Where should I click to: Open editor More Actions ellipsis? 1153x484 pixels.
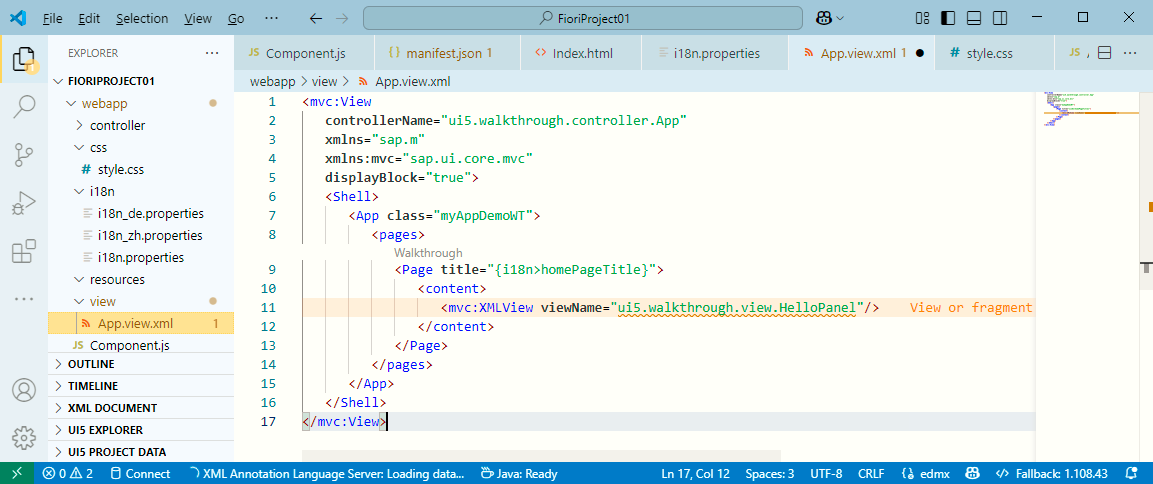click(1129, 53)
